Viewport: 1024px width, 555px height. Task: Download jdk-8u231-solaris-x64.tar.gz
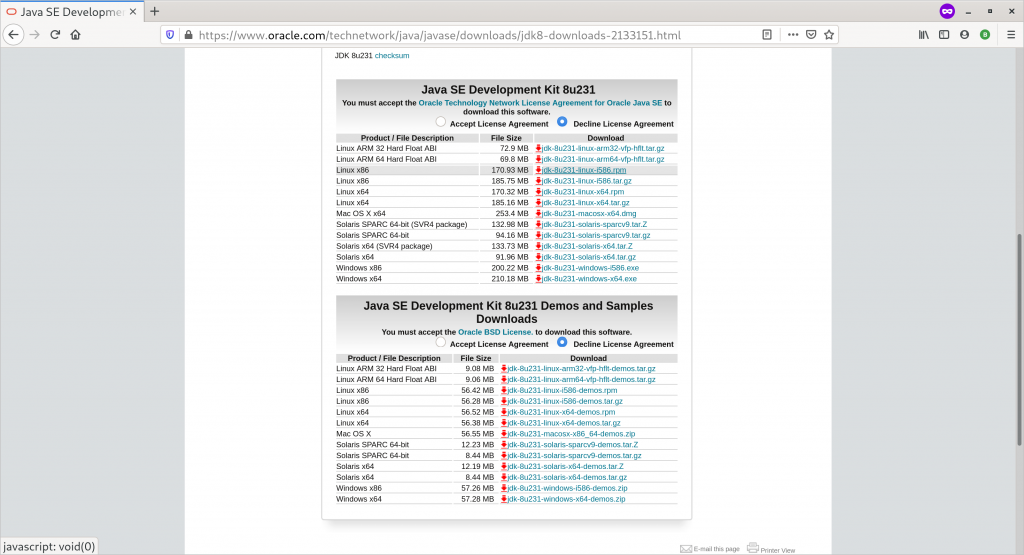coord(588,257)
